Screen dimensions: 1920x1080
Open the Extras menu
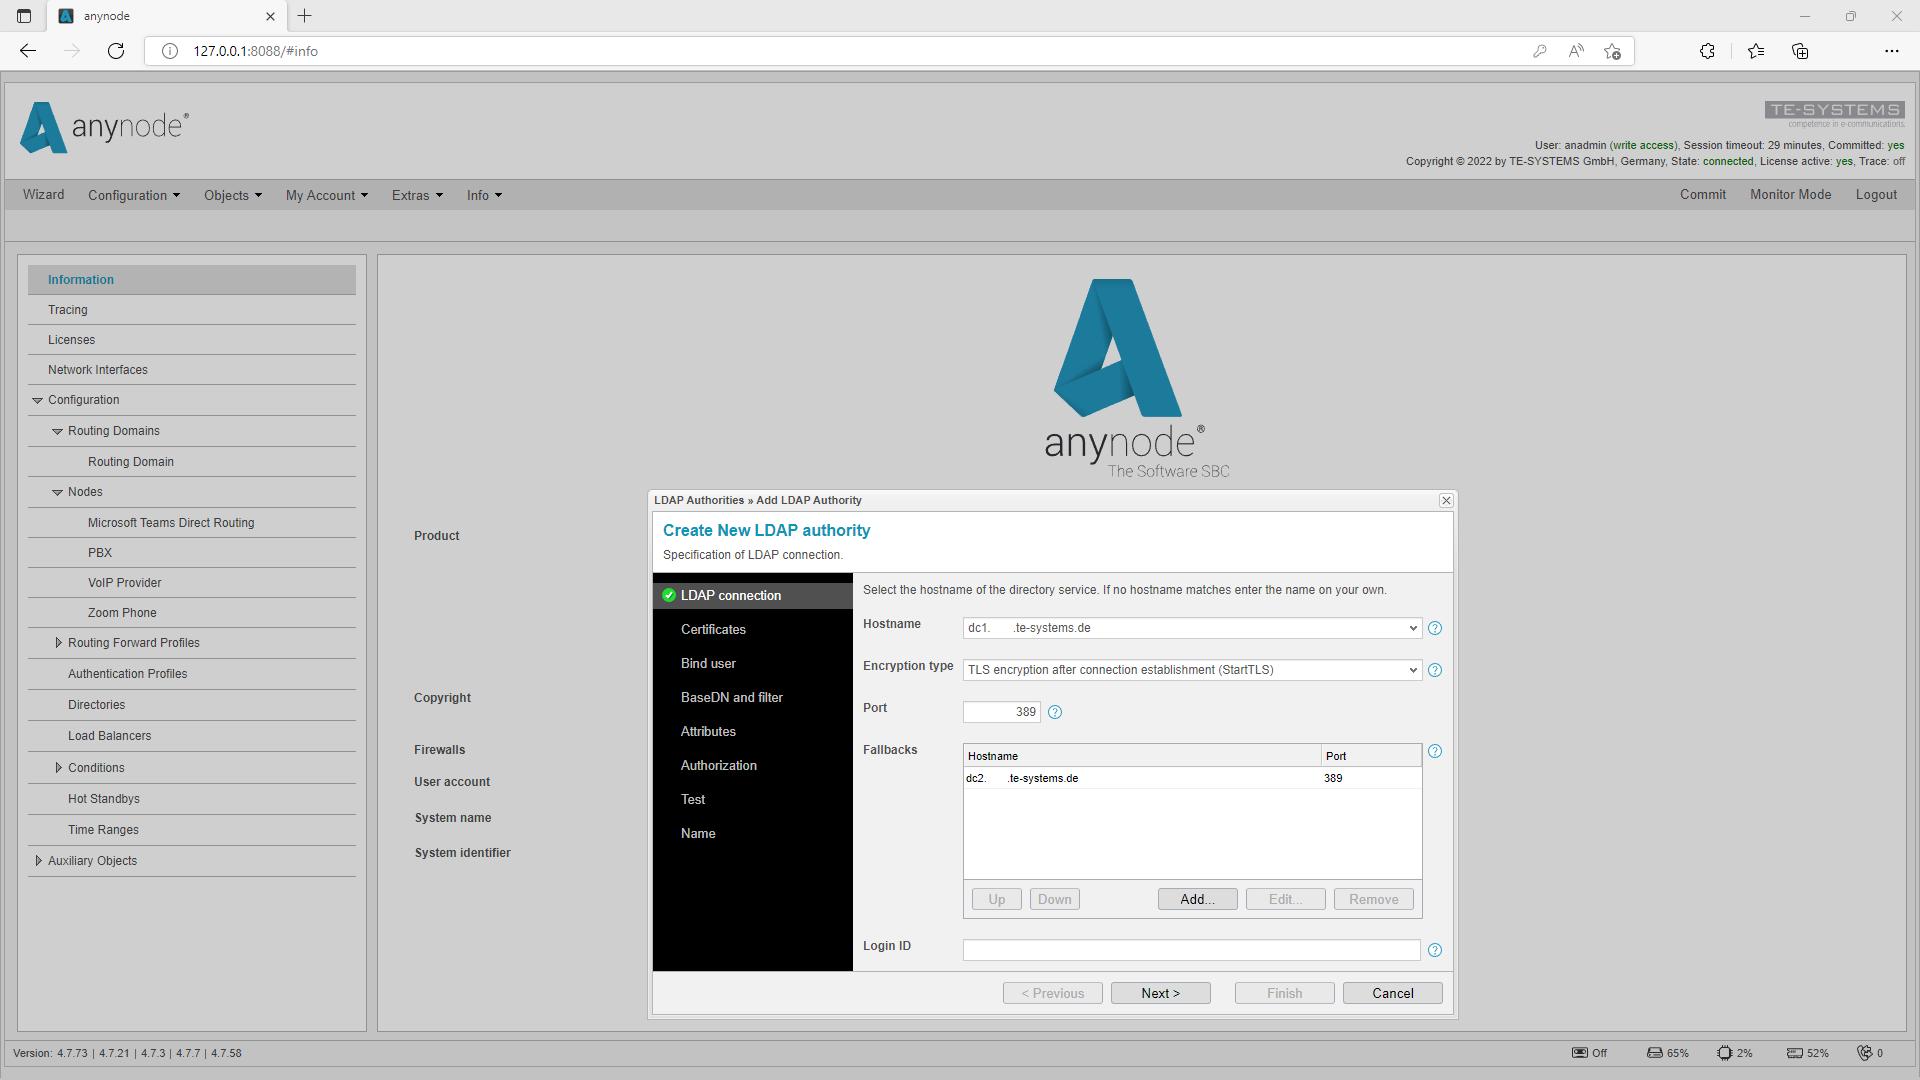[416, 195]
